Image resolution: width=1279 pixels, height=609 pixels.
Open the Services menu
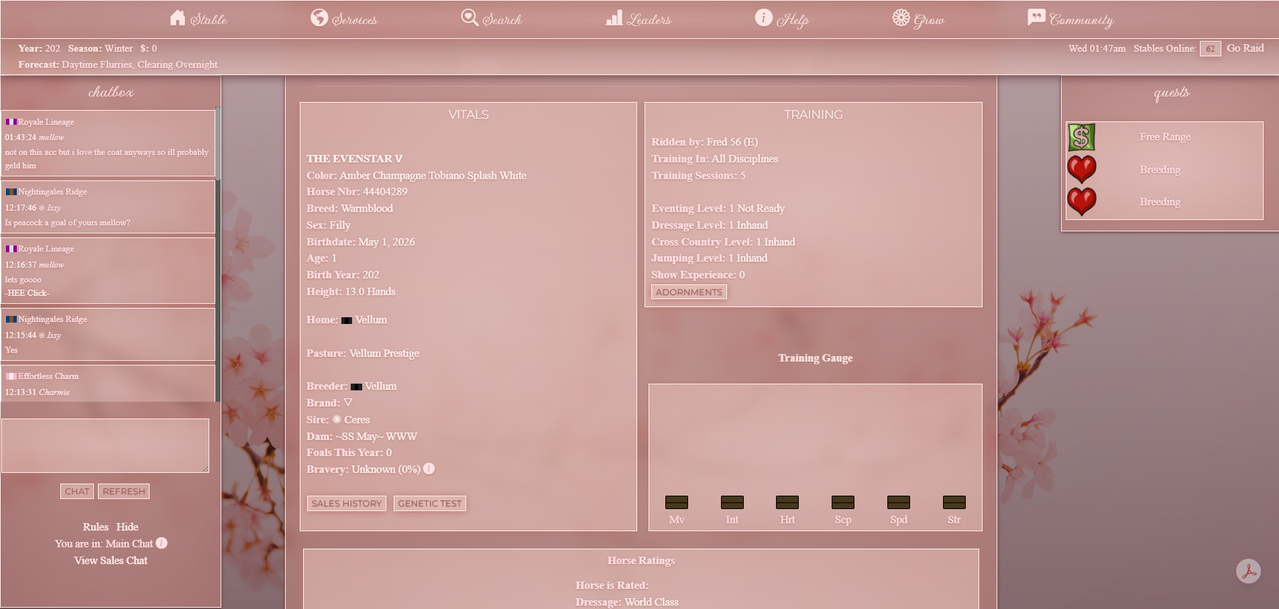point(344,19)
